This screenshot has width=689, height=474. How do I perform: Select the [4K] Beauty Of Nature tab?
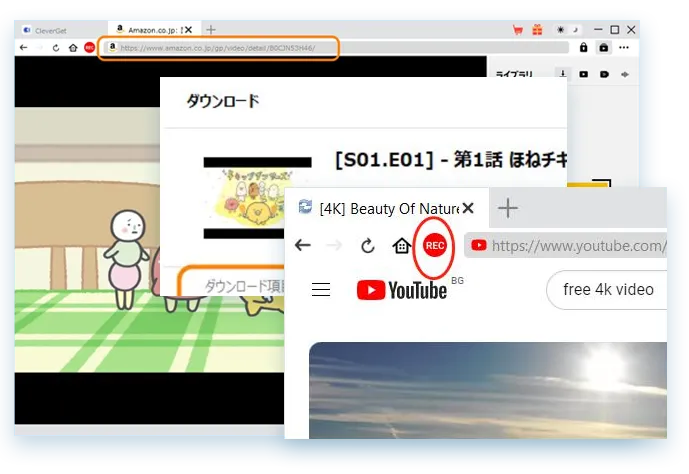coord(387,208)
